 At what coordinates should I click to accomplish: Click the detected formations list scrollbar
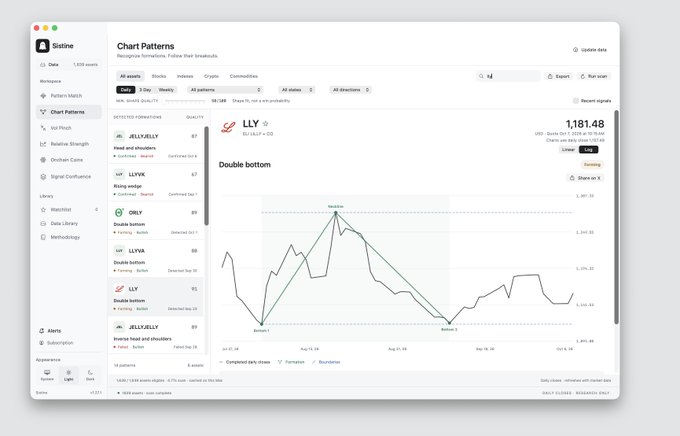(206, 176)
